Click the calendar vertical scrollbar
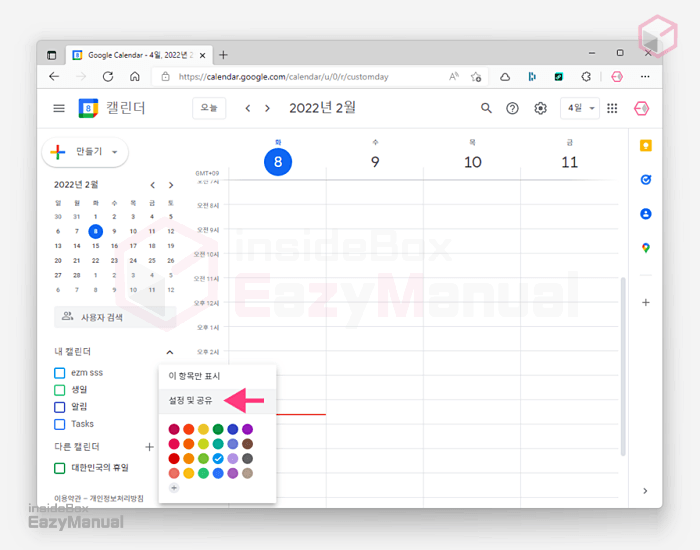 click(x=623, y=366)
